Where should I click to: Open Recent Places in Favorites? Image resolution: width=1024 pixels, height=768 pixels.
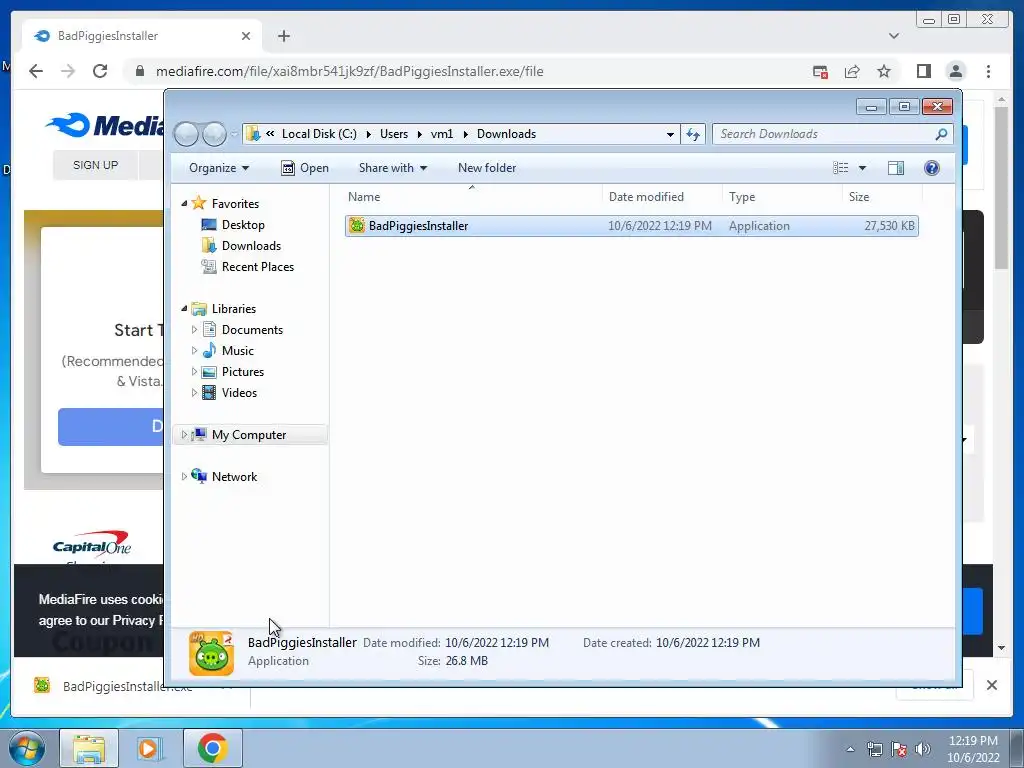tap(258, 266)
